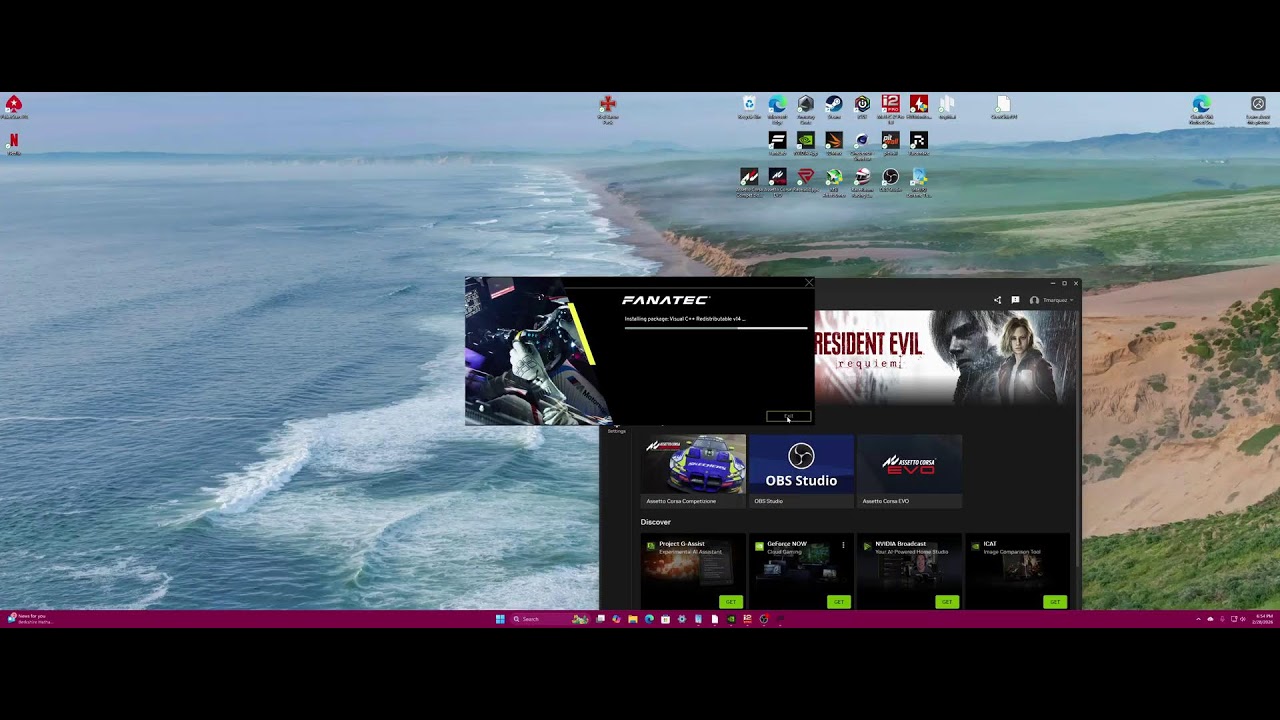Open the white document file on desktop
Screen dimensions: 1280x720
pyautogui.click(x=1003, y=107)
